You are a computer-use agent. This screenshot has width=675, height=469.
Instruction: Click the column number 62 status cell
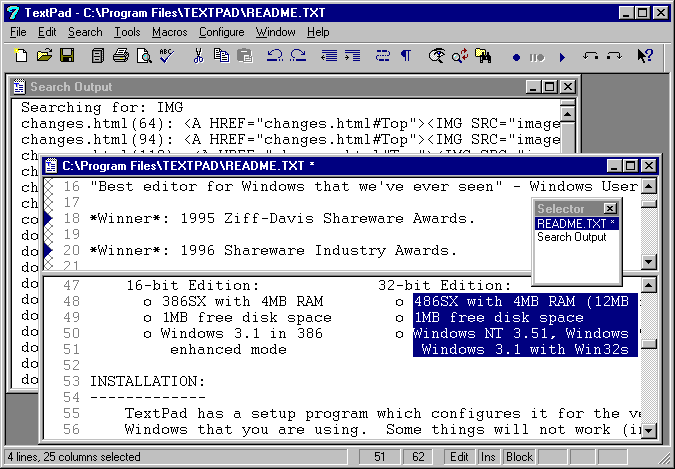pos(418,457)
